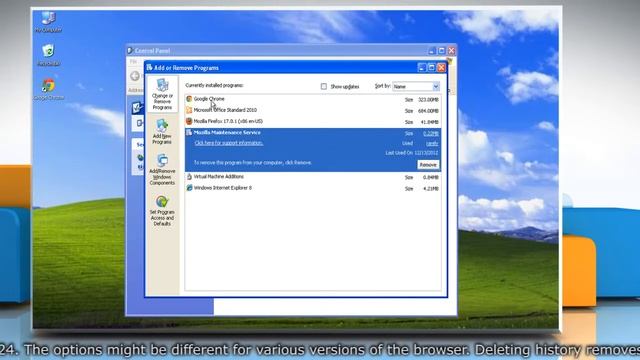Close the Control Panel window
Screen dimensions: 640x360
pos(451,51)
